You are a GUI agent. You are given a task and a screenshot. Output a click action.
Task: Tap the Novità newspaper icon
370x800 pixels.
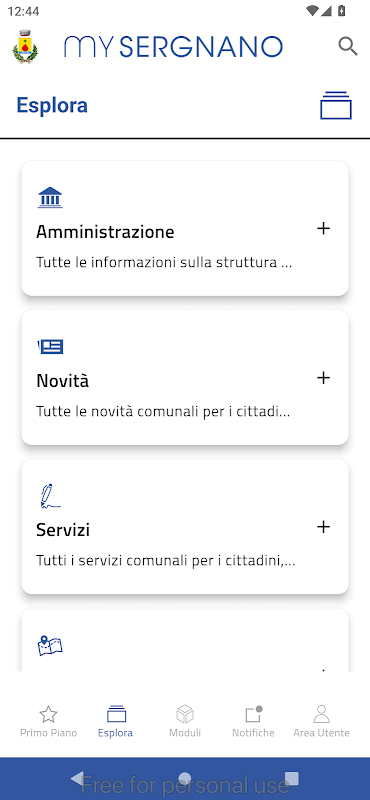coord(51,347)
